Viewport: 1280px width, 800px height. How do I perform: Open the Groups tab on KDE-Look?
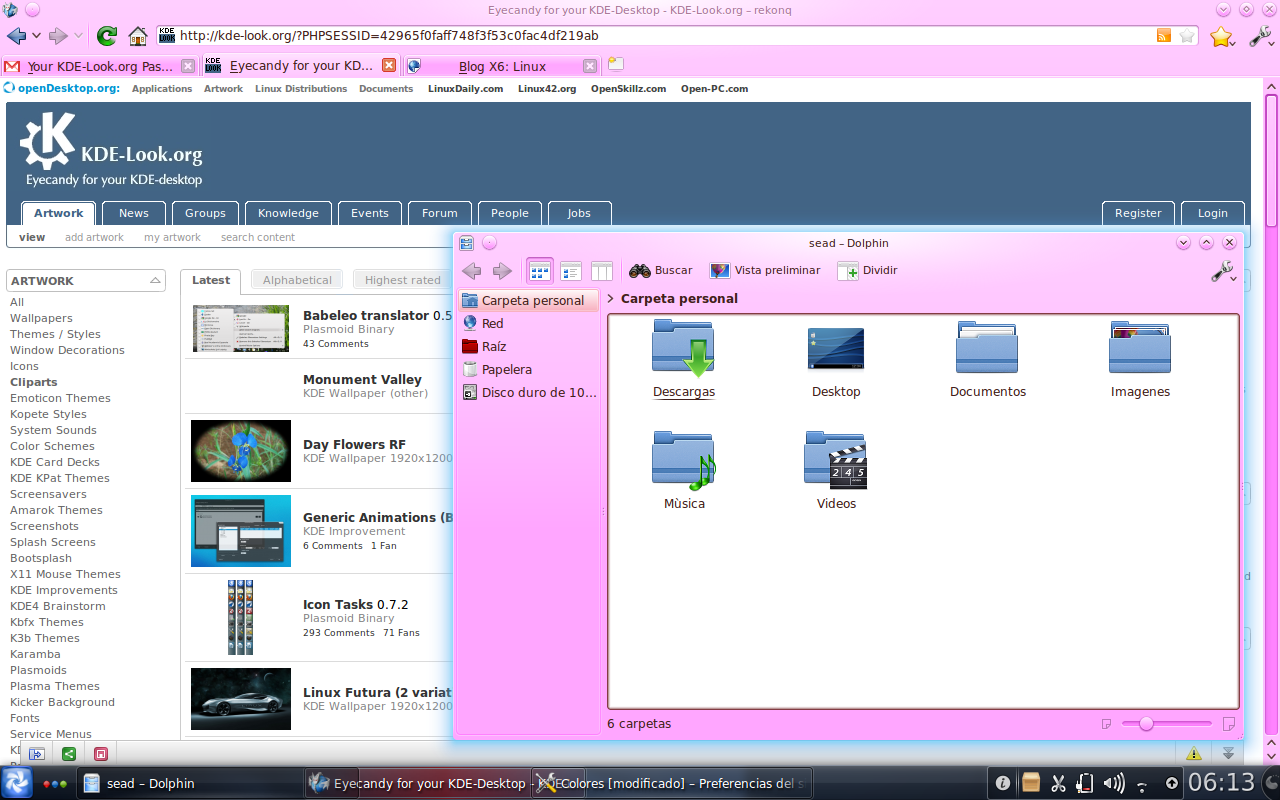pos(205,213)
